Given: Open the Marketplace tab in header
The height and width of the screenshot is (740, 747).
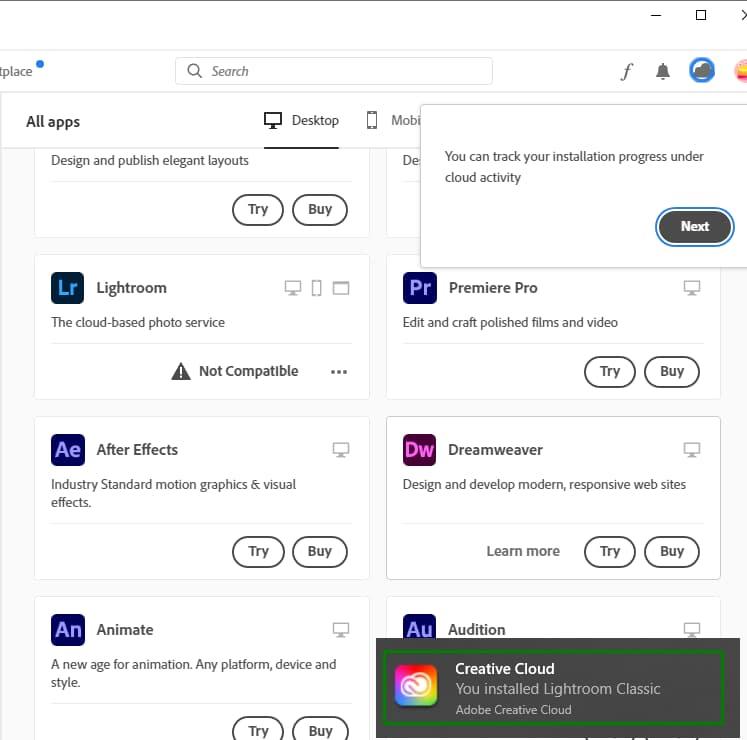Looking at the screenshot, I should [x=16, y=71].
